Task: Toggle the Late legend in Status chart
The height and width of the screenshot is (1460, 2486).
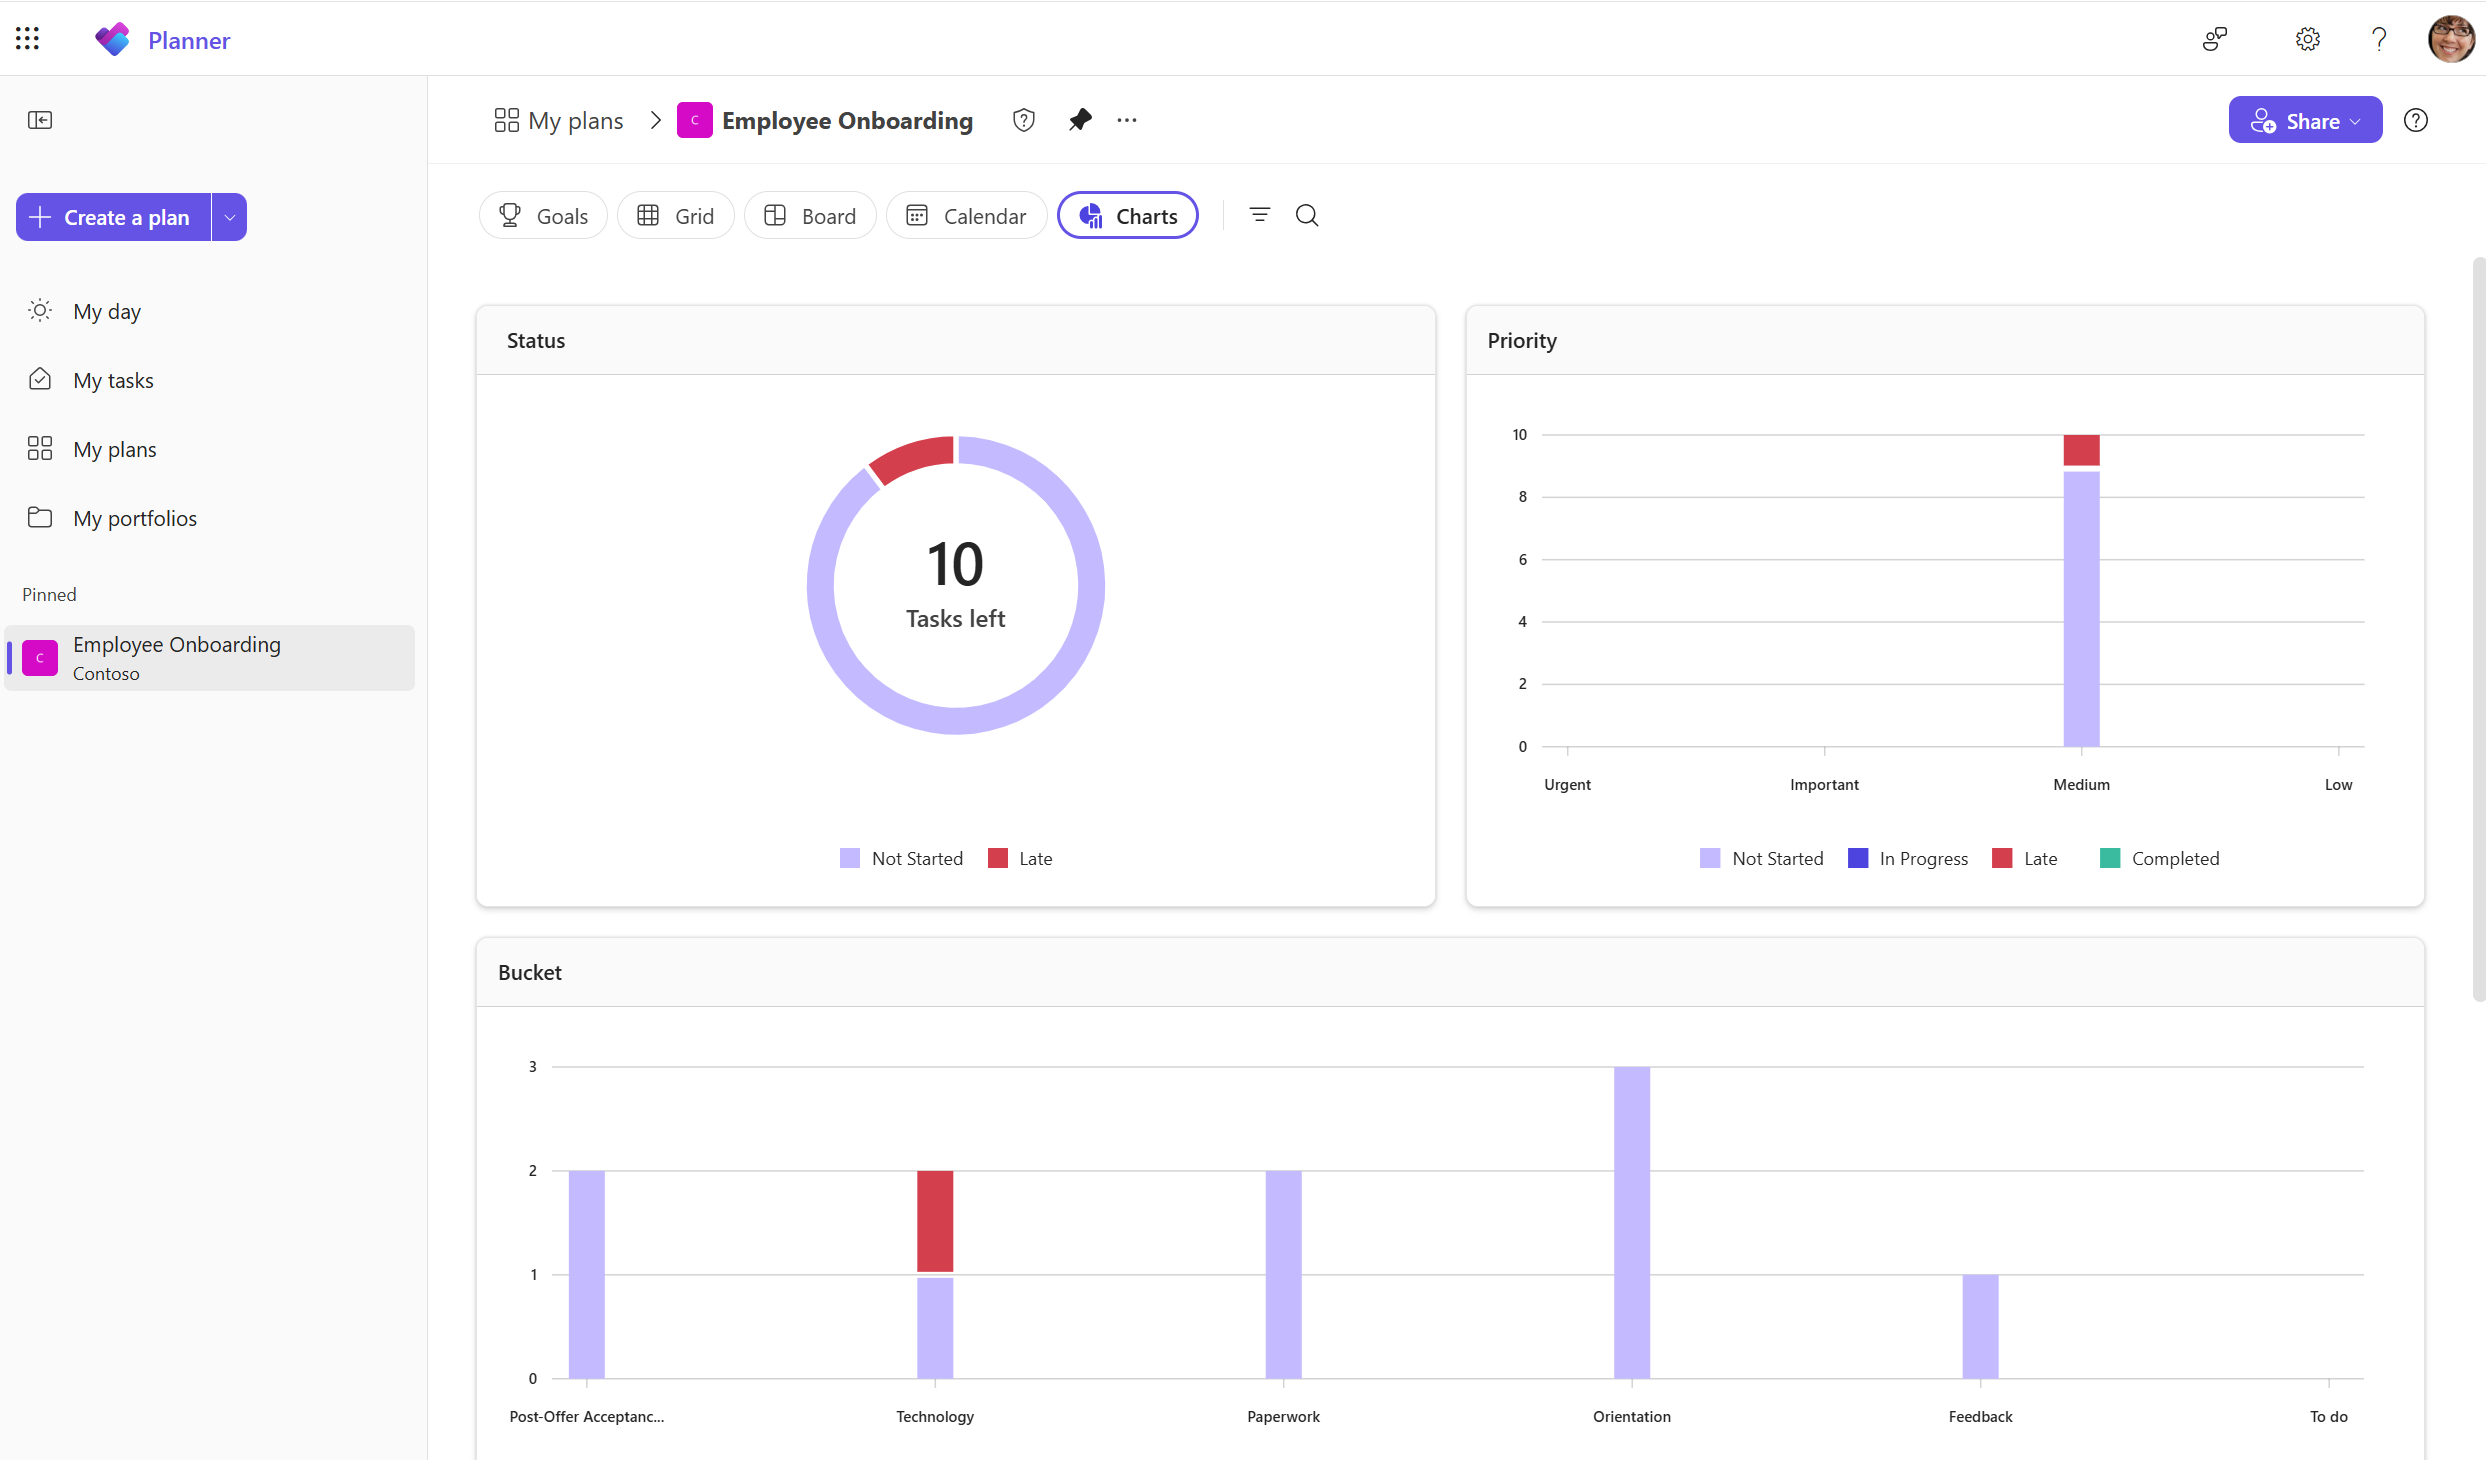Action: point(1019,858)
